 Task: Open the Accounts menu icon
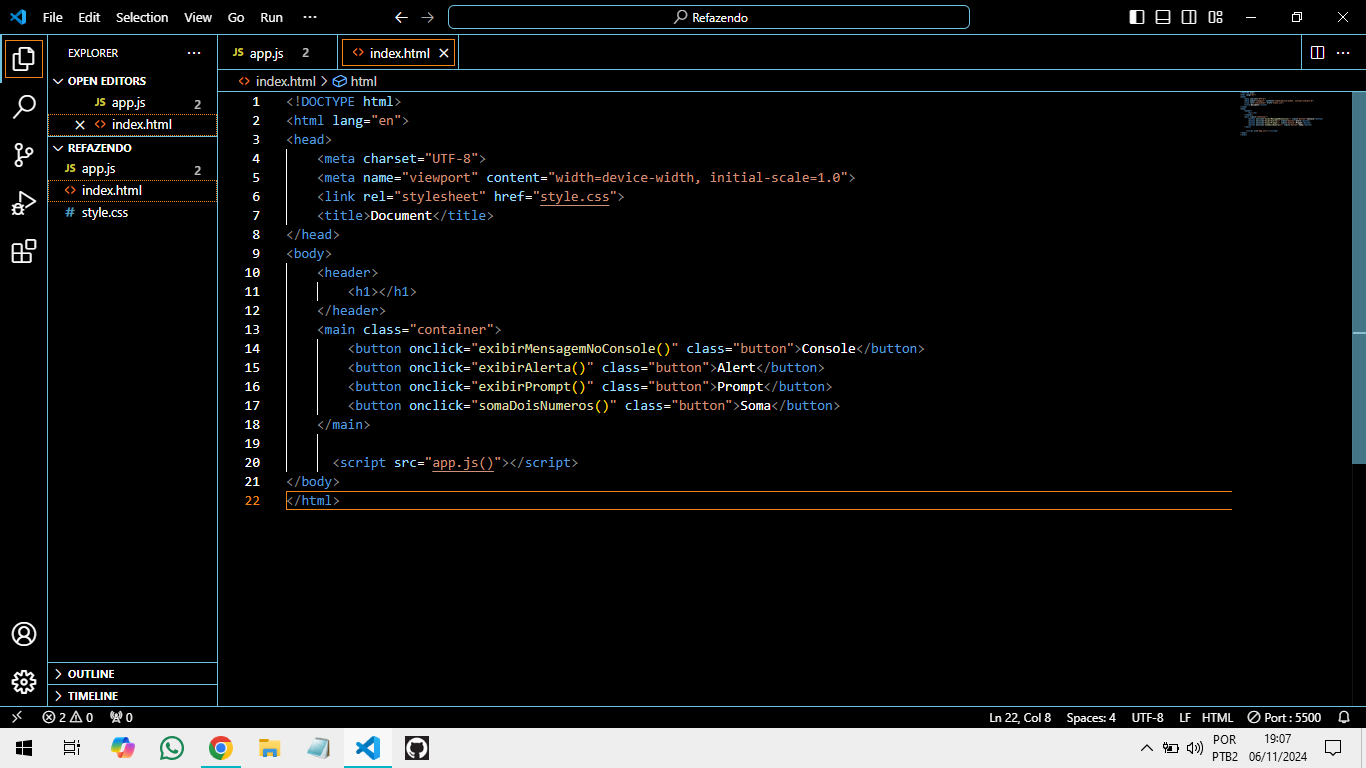(x=24, y=634)
